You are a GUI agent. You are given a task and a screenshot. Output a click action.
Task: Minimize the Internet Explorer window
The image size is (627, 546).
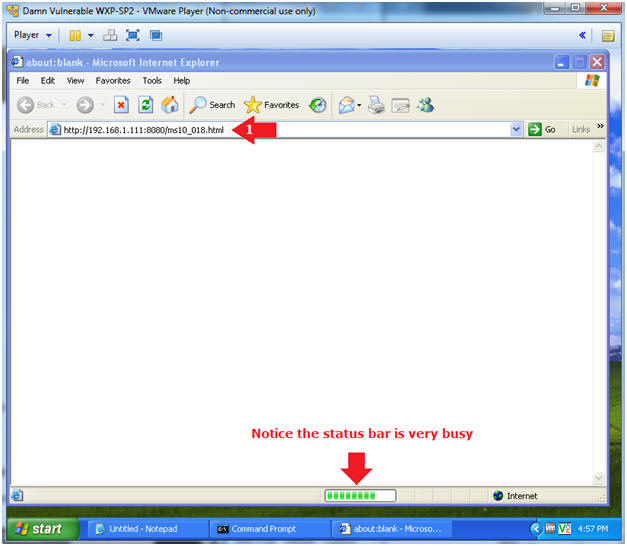[562, 62]
